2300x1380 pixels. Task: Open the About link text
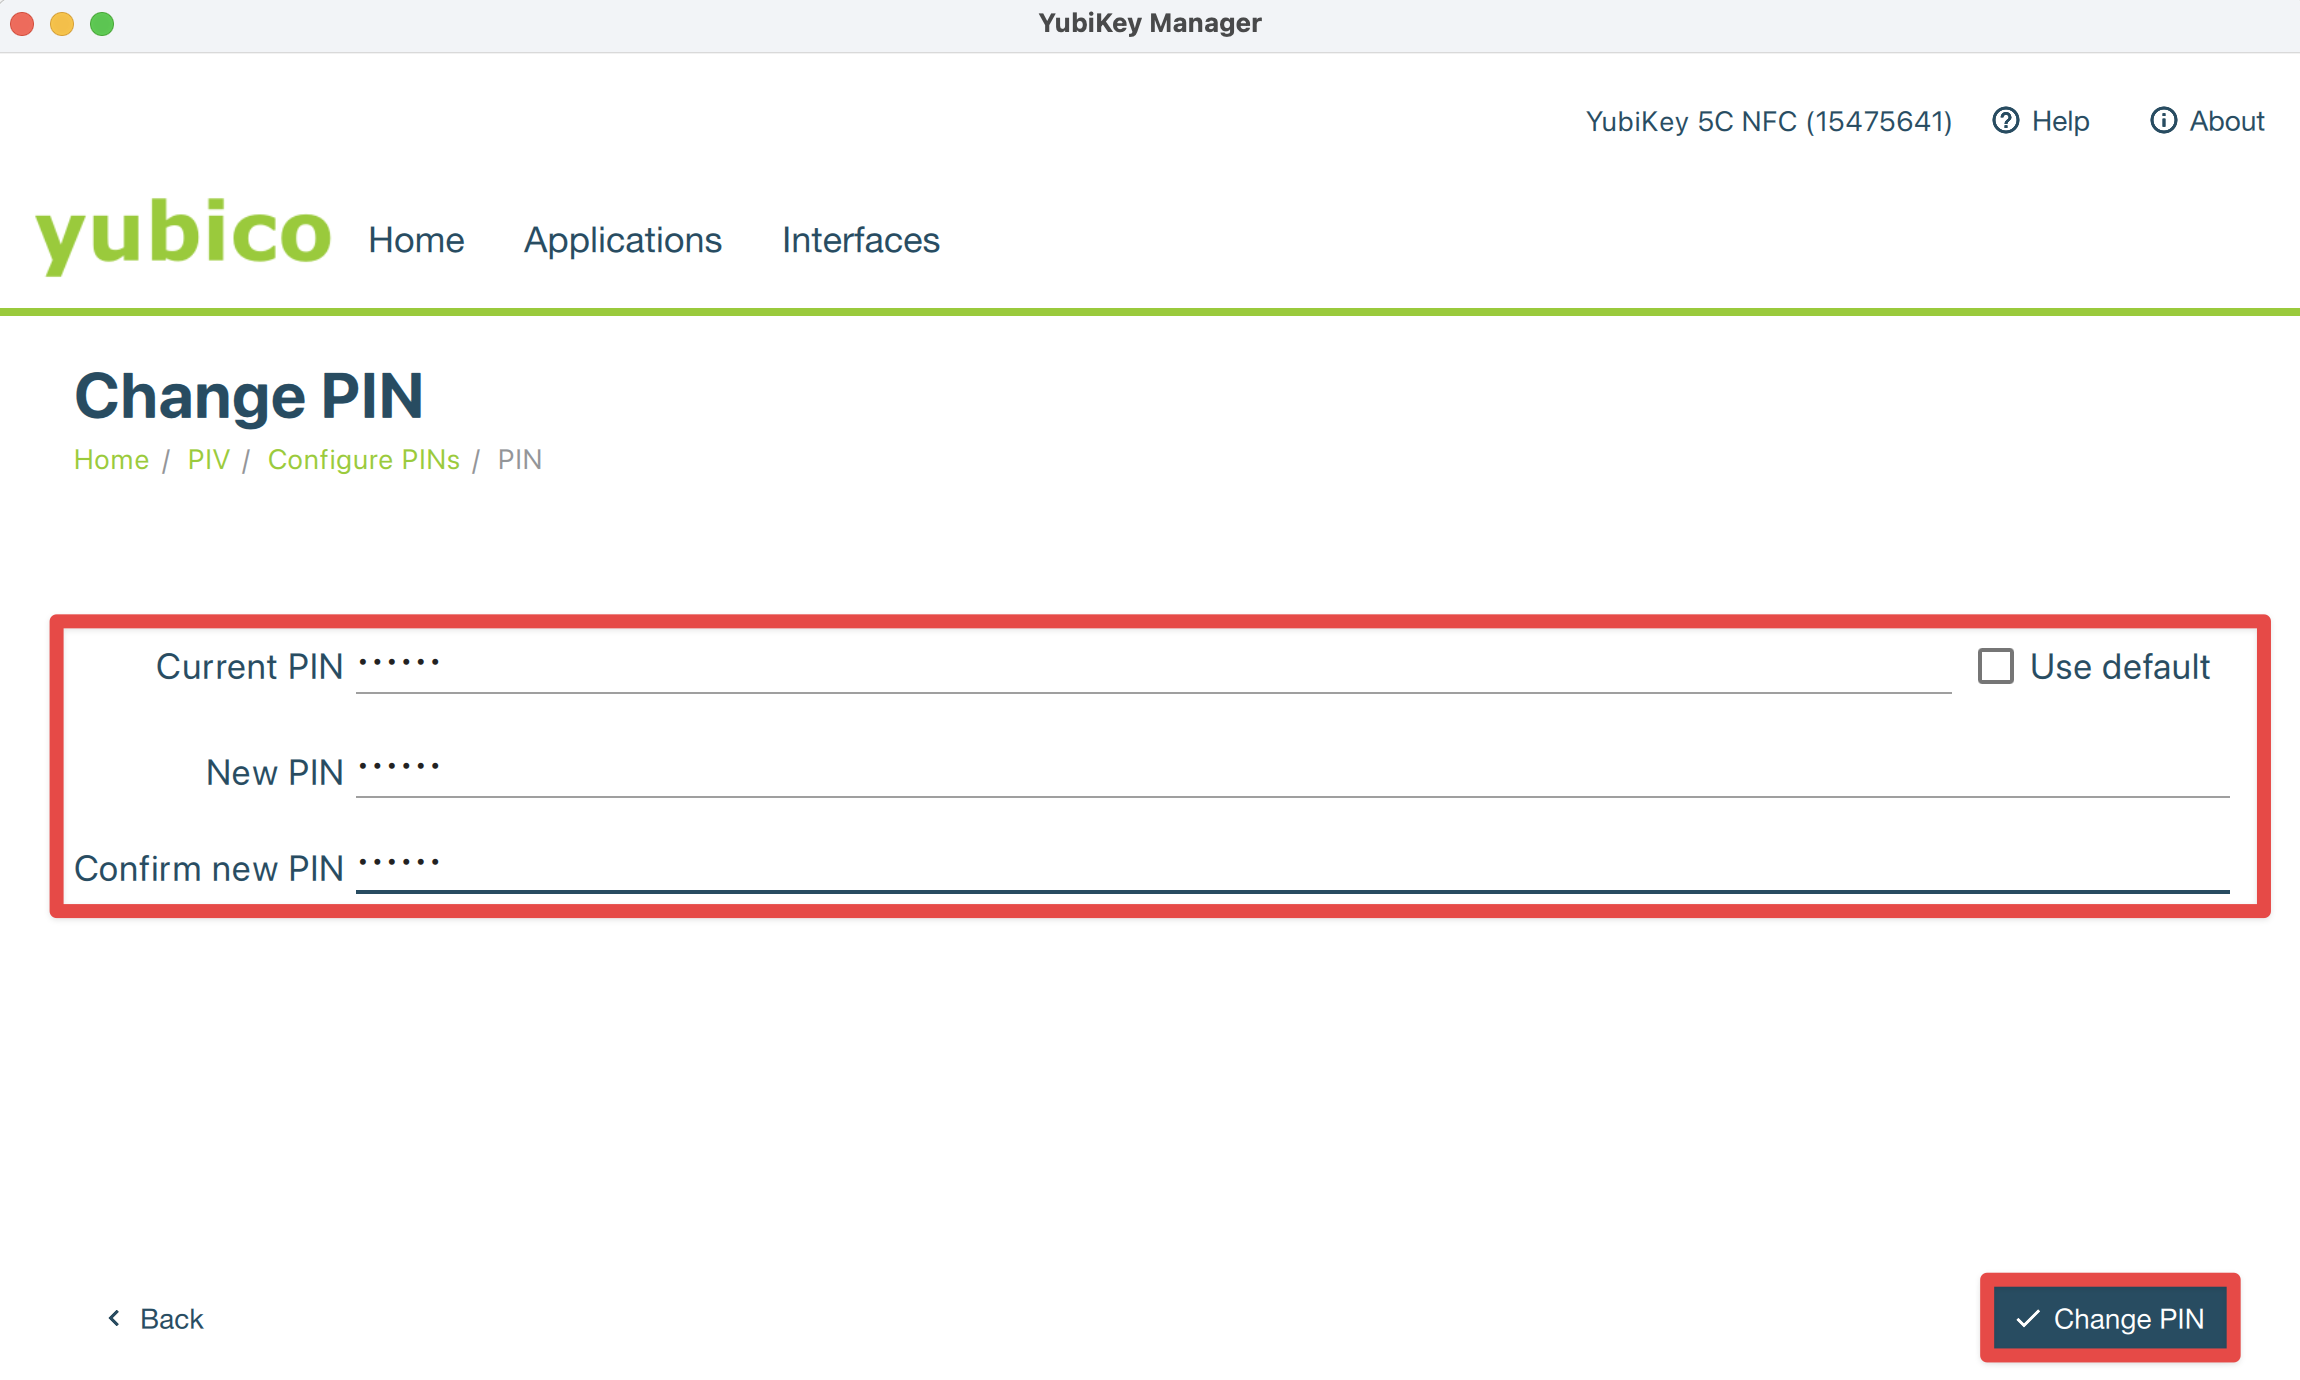2227,121
